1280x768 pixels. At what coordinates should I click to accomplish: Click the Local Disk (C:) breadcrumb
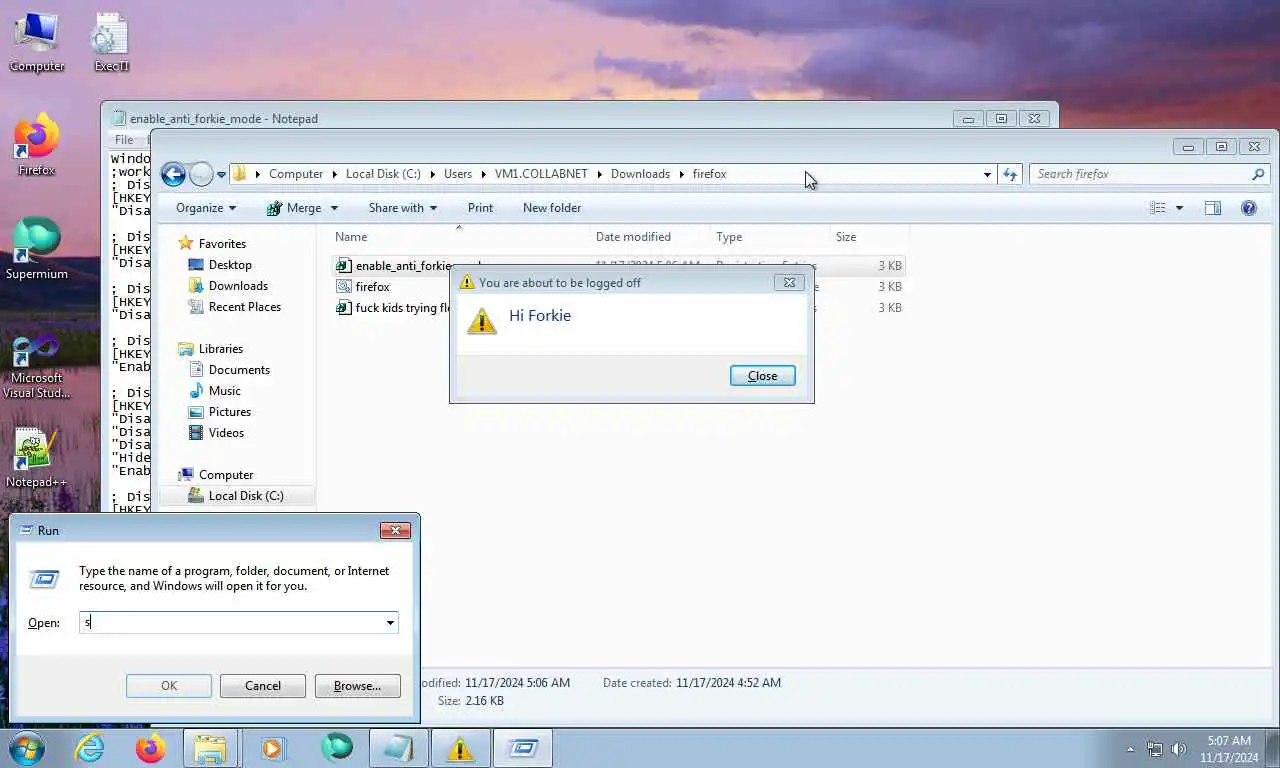pyautogui.click(x=383, y=174)
